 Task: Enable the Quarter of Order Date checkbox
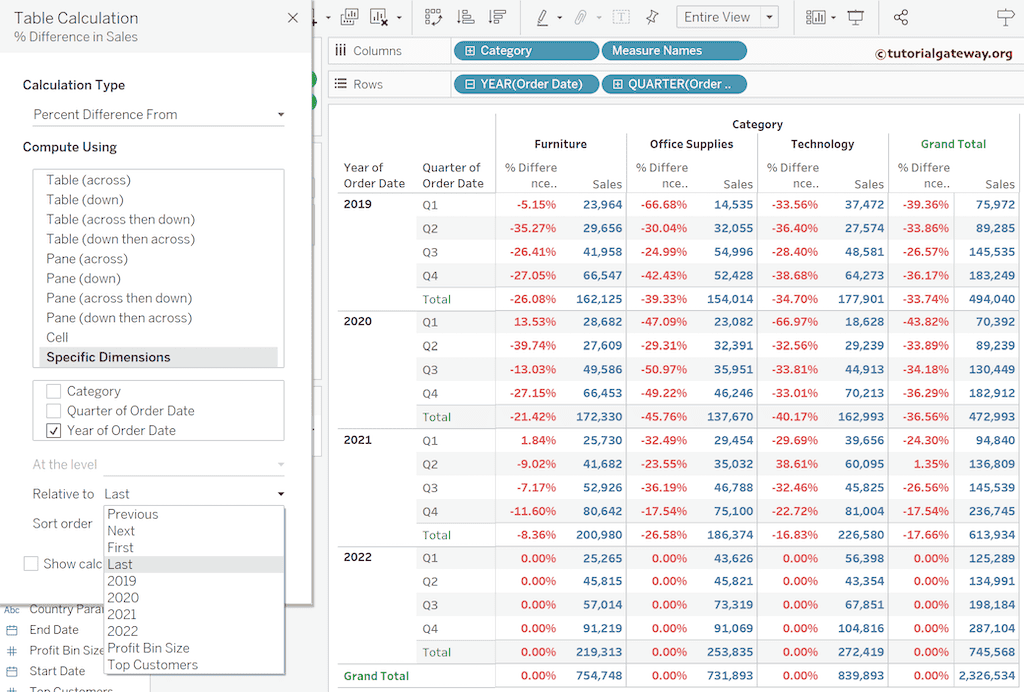(x=54, y=411)
